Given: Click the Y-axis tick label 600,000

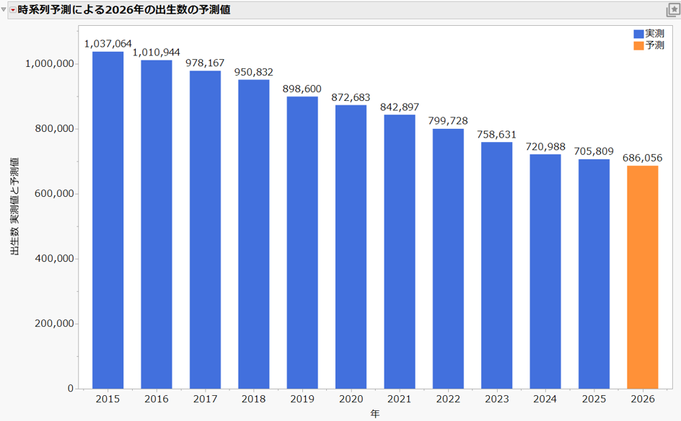Looking at the screenshot, I should [54, 194].
